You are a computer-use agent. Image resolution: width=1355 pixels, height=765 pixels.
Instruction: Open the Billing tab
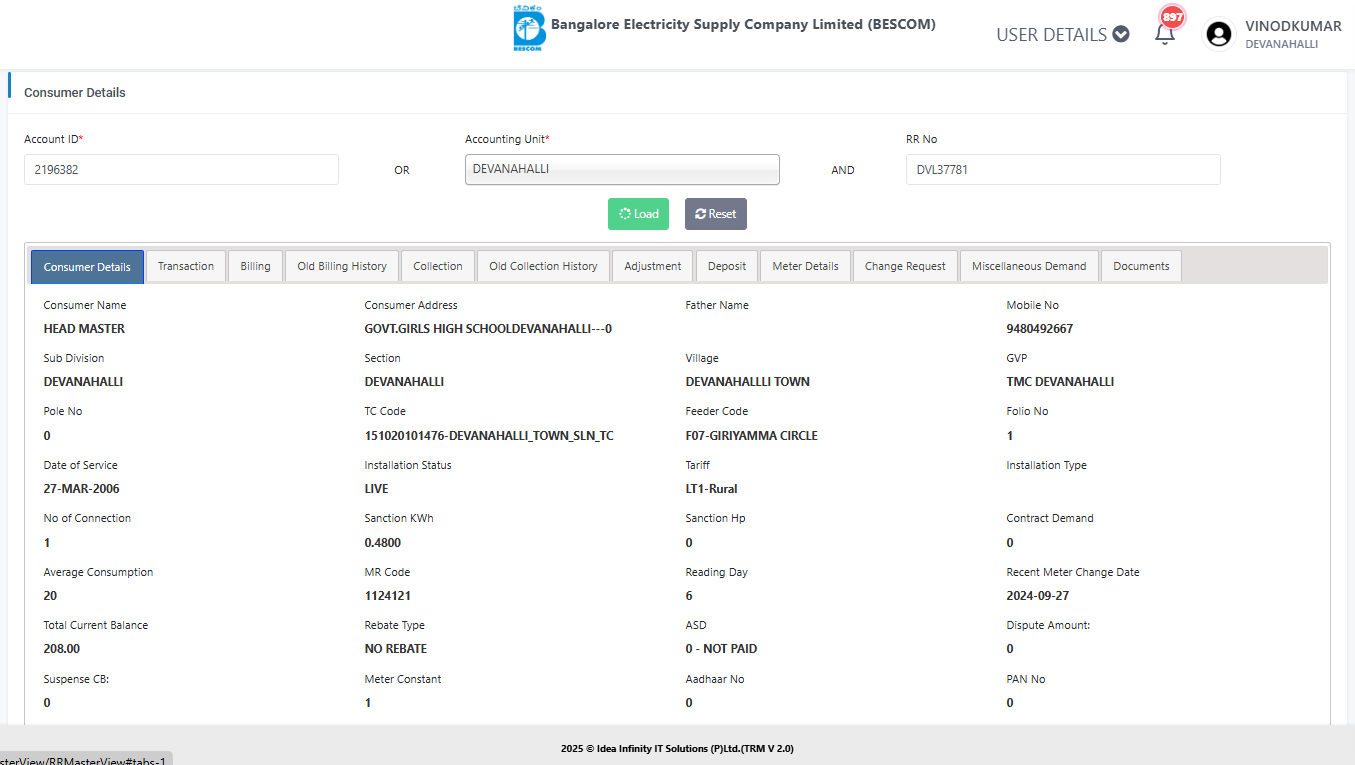(255, 266)
